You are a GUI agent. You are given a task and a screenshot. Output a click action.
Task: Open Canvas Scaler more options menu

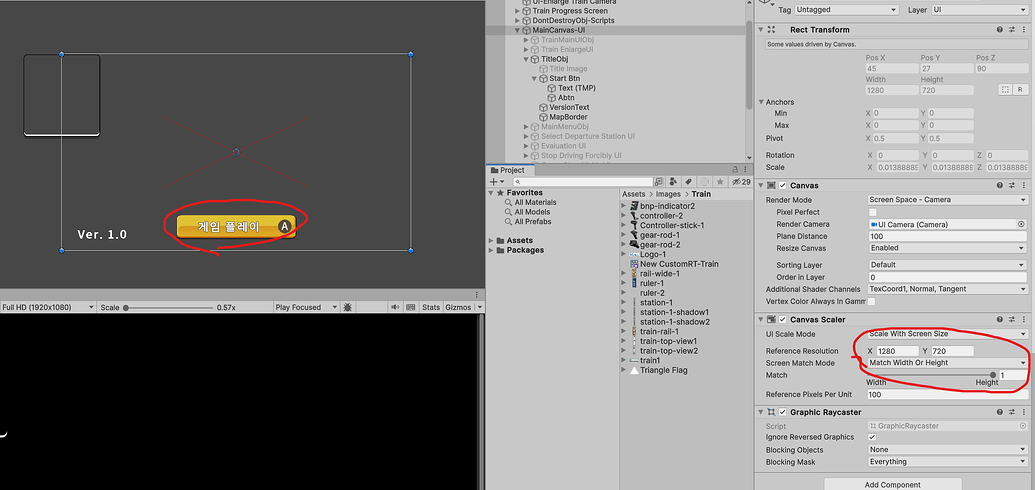tap(1023, 320)
